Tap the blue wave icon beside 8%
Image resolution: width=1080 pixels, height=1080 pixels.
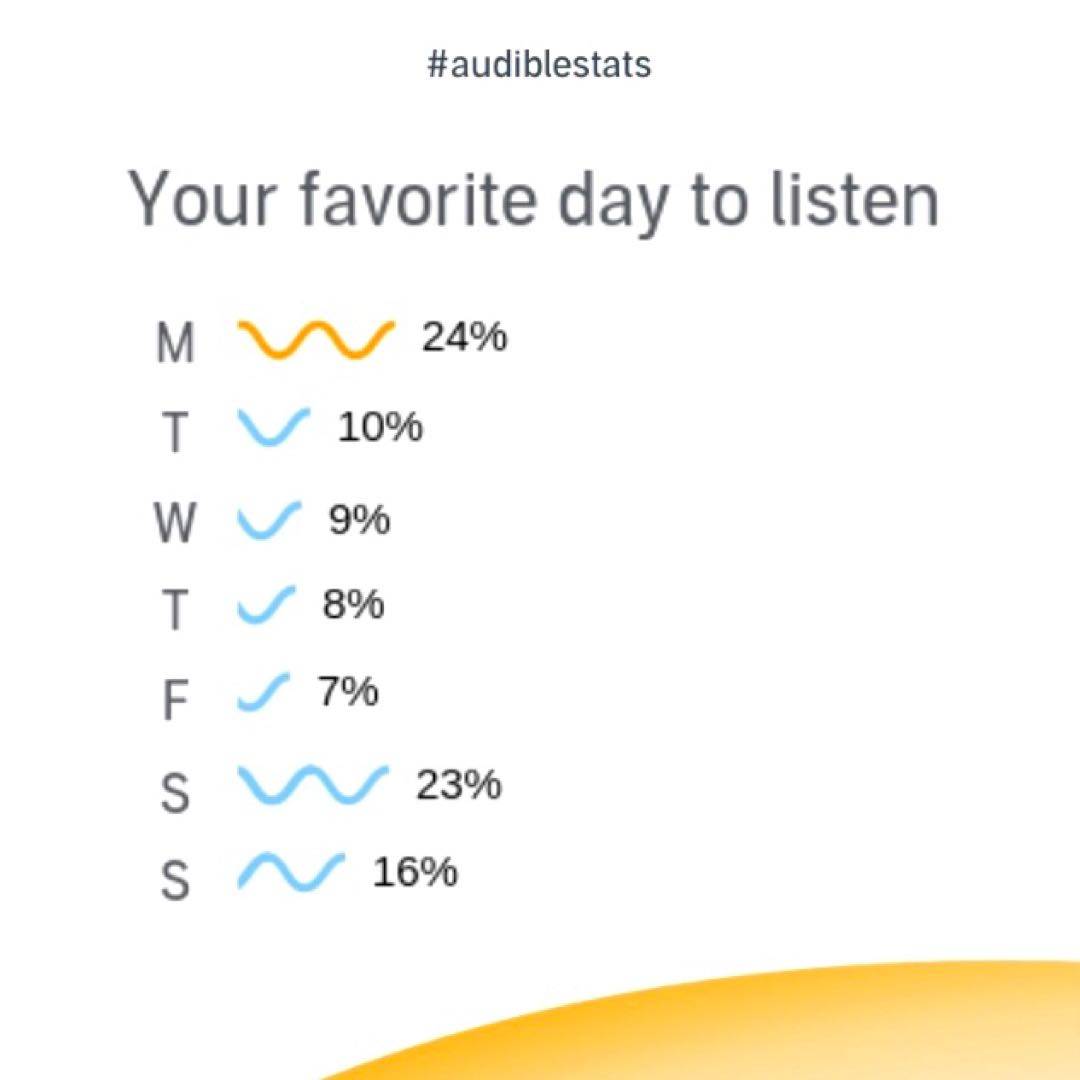pos(266,606)
